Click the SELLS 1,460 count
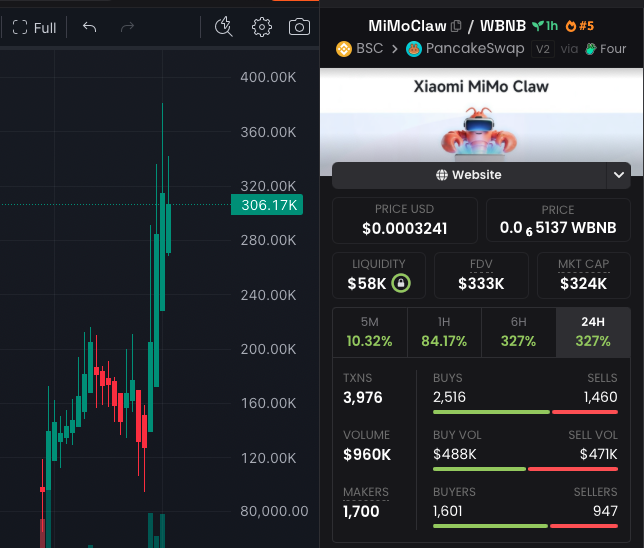 (x=600, y=397)
